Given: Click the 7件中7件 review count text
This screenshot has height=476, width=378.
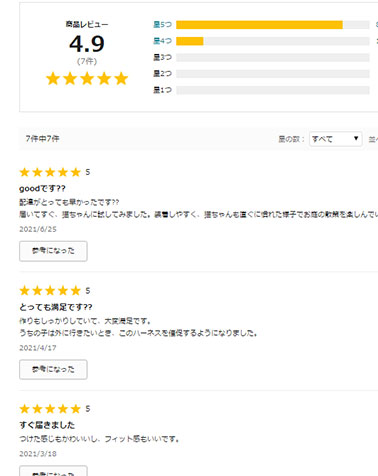Looking at the screenshot, I should point(42,138).
